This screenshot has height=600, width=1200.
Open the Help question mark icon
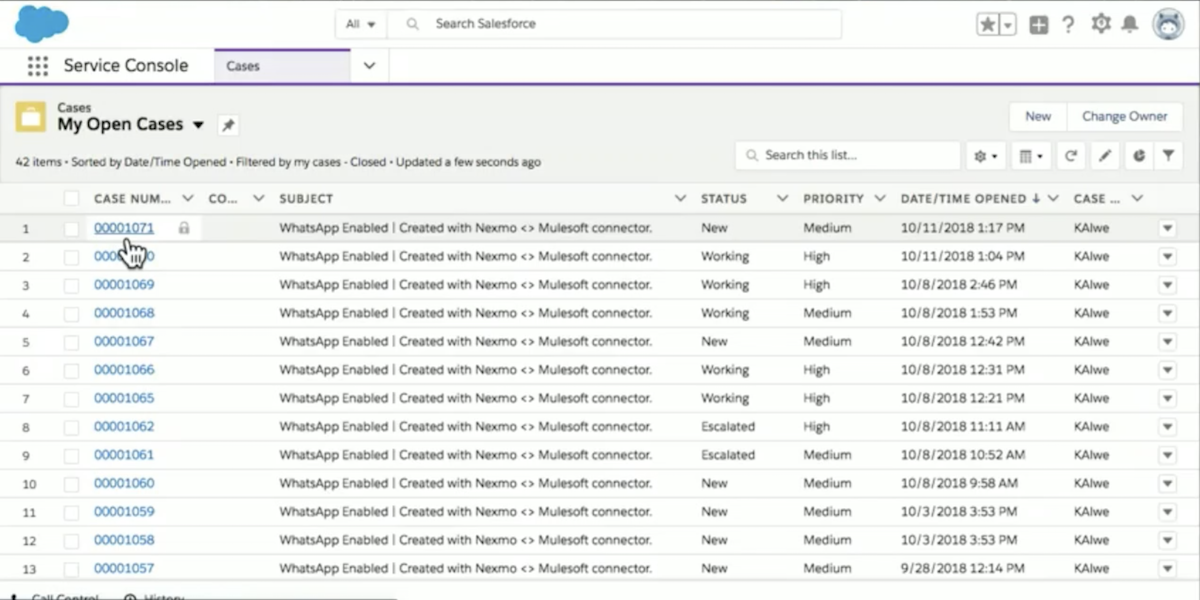pos(1068,25)
